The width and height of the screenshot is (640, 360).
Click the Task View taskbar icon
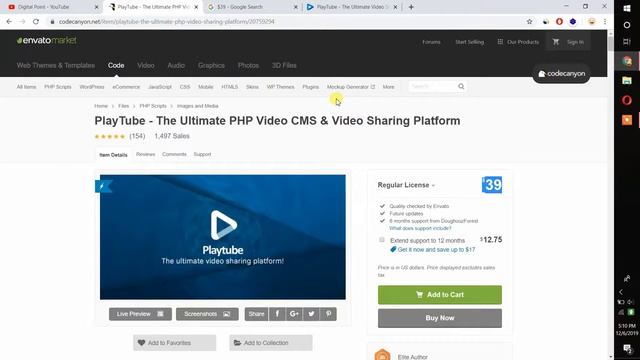click(x=627, y=42)
